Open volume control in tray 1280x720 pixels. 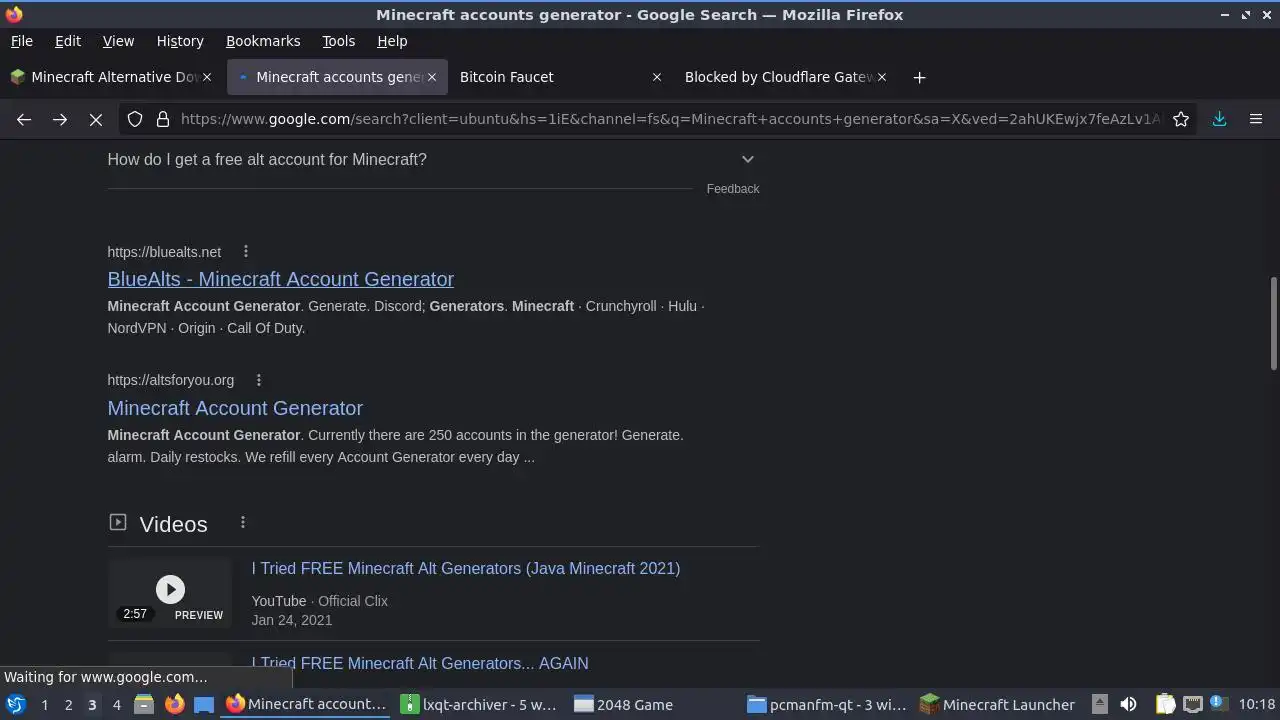1128,705
